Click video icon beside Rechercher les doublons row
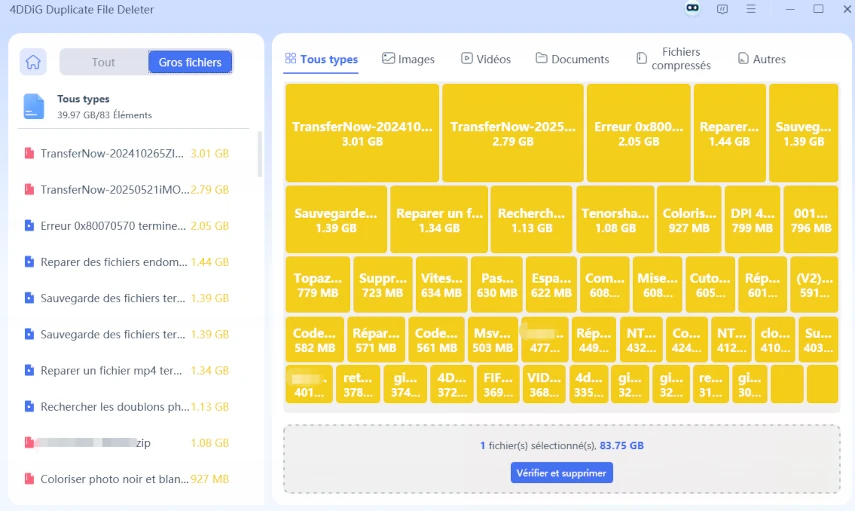The height and width of the screenshot is (511, 855). (29, 406)
